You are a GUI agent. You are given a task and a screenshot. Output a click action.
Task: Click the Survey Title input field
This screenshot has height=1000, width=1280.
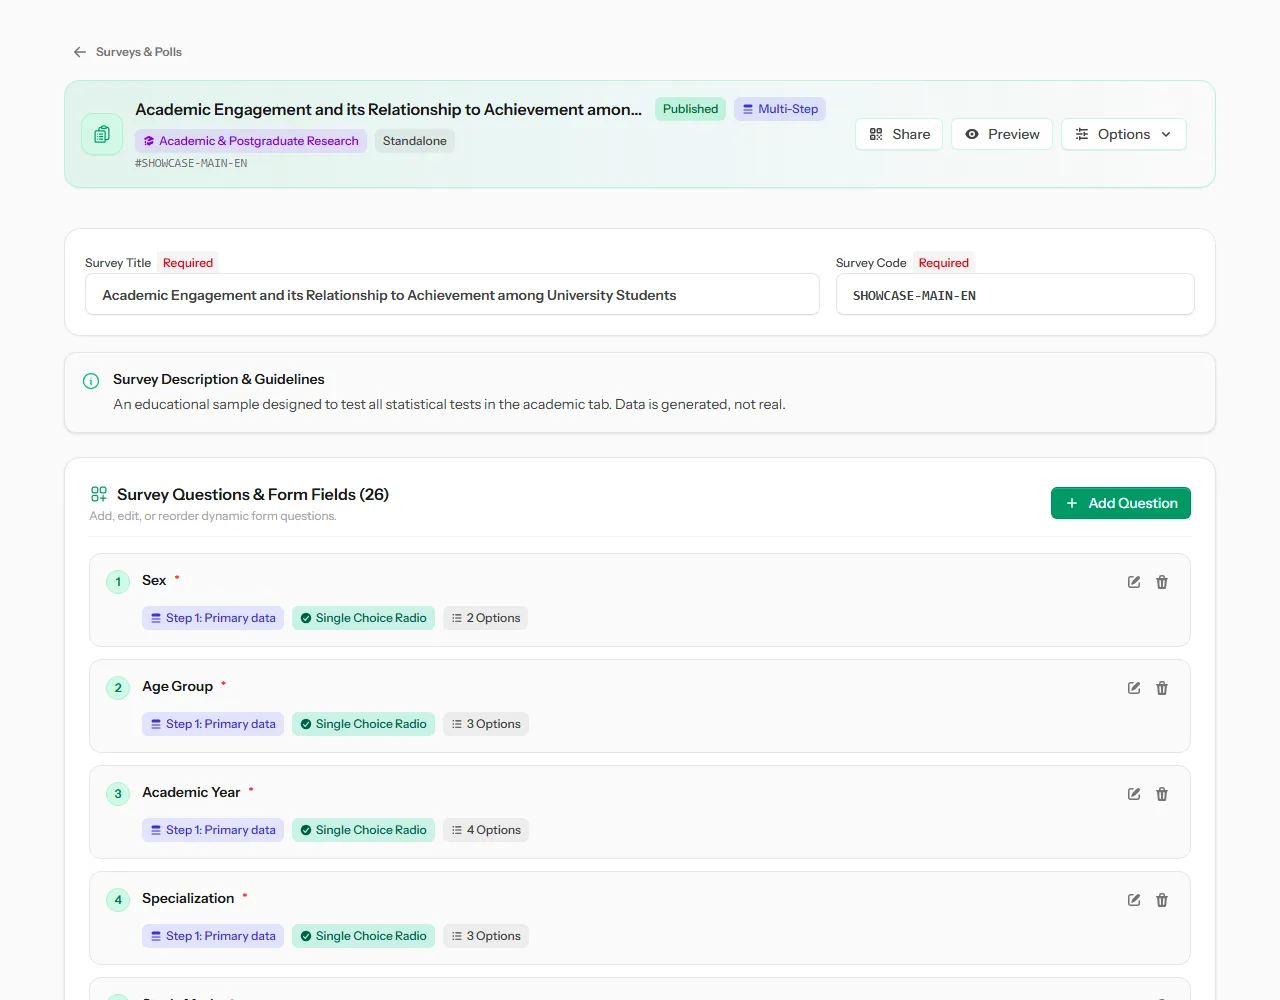[x=452, y=295]
